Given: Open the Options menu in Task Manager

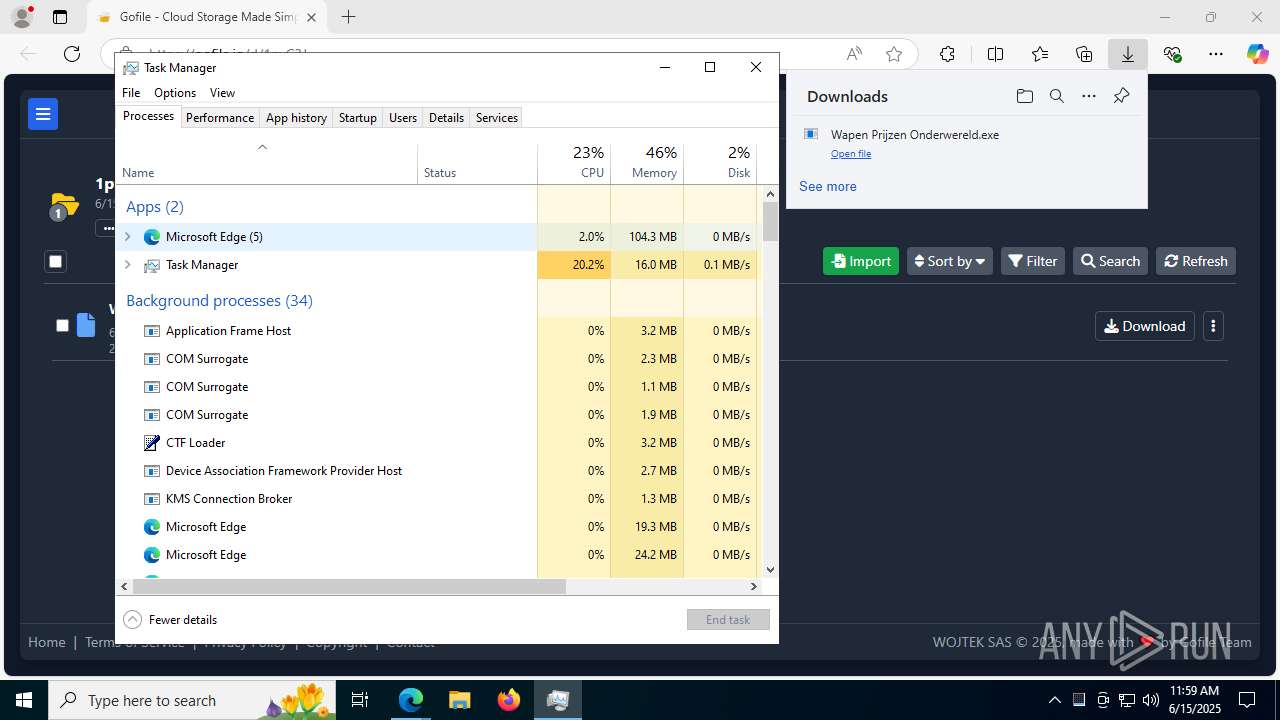Looking at the screenshot, I should (175, 92).
